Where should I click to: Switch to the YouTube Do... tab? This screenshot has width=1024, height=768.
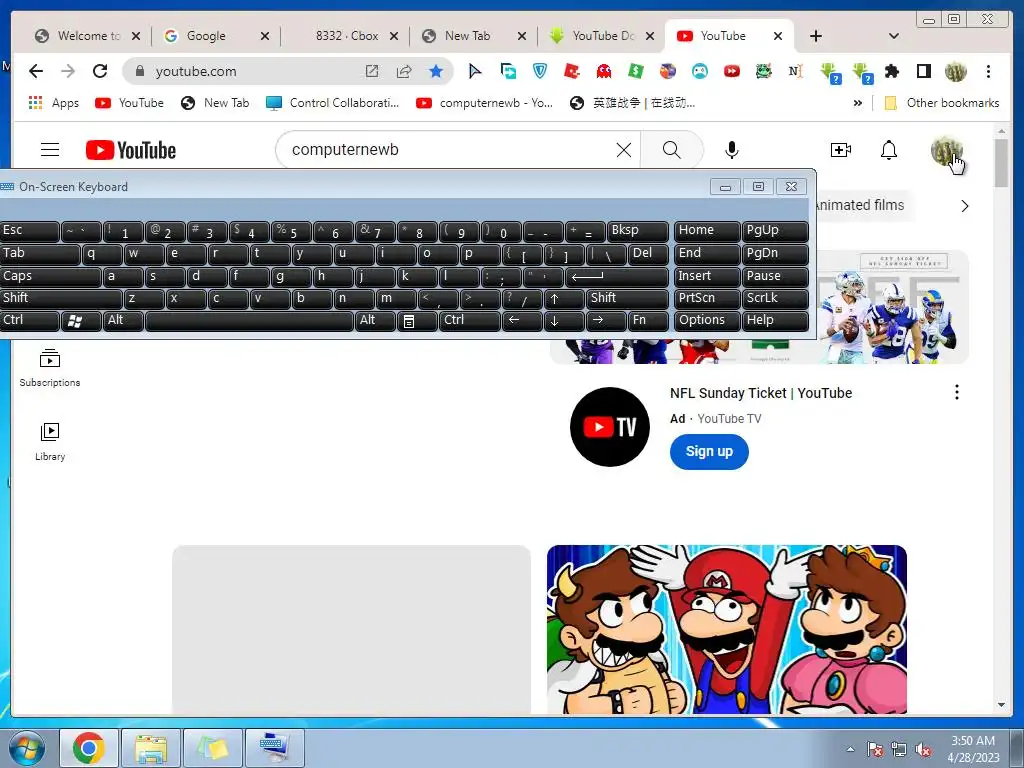click(x=603, y=36)
